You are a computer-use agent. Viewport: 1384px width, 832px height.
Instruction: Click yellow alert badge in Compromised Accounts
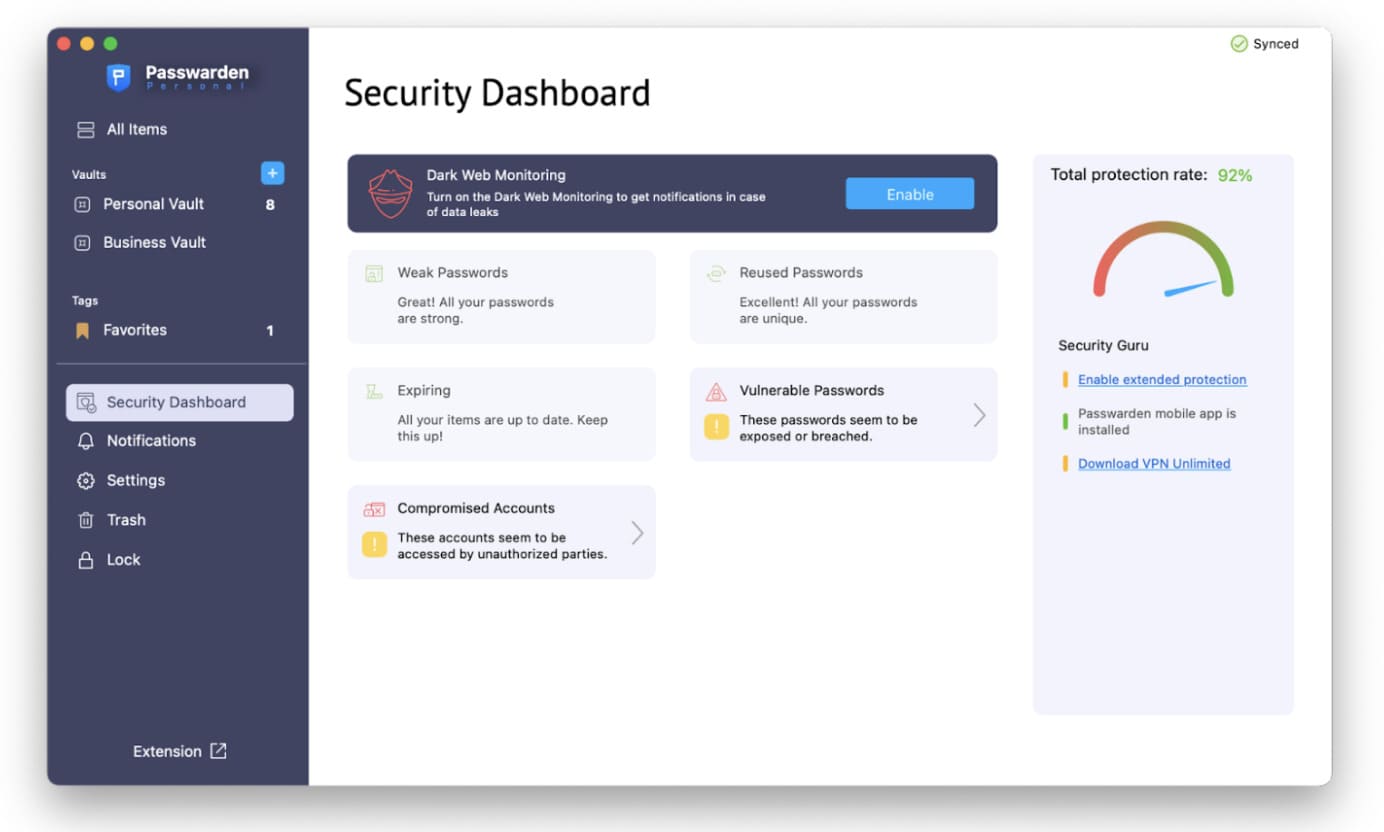(374, 545)
